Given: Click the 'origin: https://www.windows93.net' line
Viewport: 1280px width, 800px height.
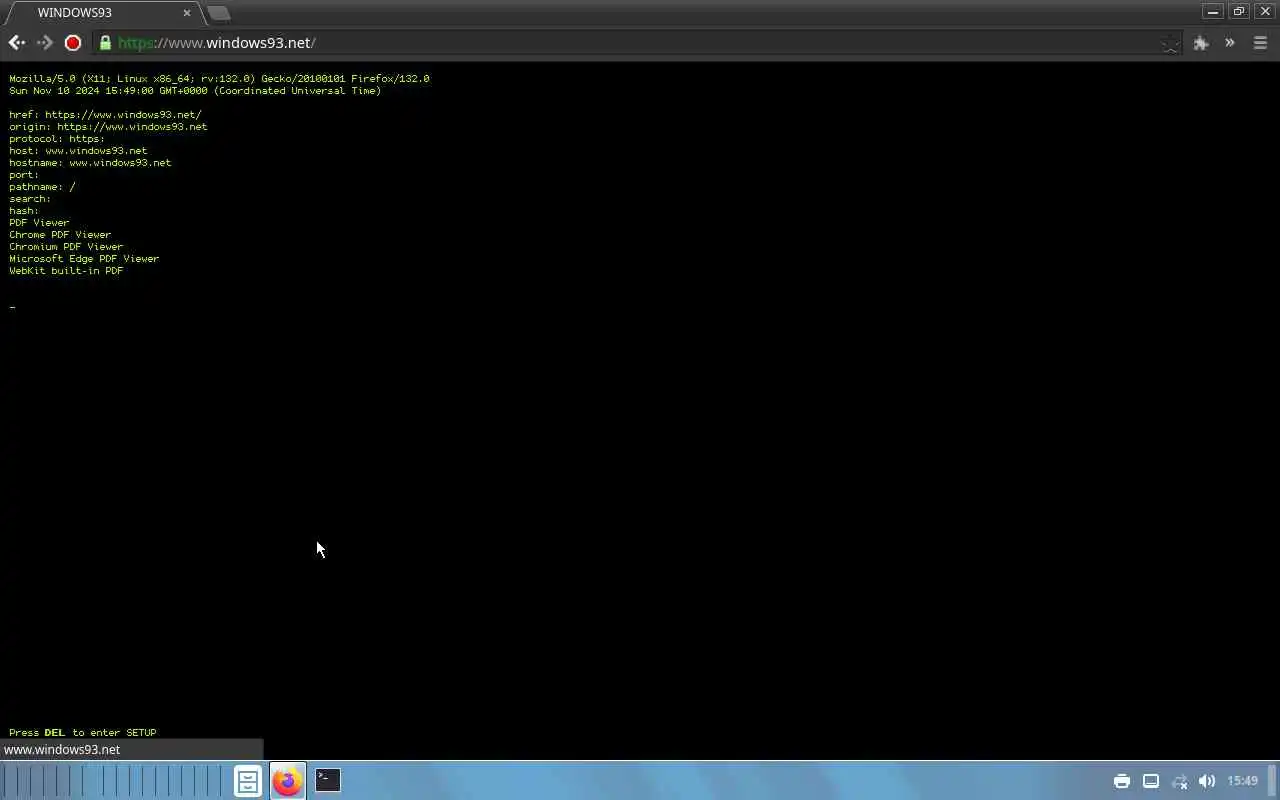Looking at the screenshot, I should pyautogui.click(x=108, y=127).
